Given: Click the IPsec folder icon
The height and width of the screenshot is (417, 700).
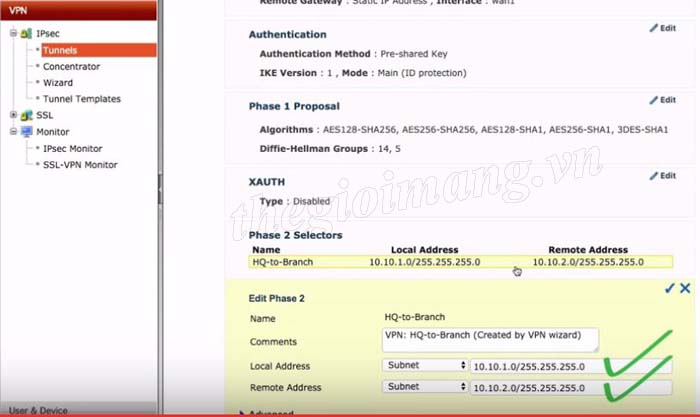Looking at the screenshot, I should tap(26, 33).
